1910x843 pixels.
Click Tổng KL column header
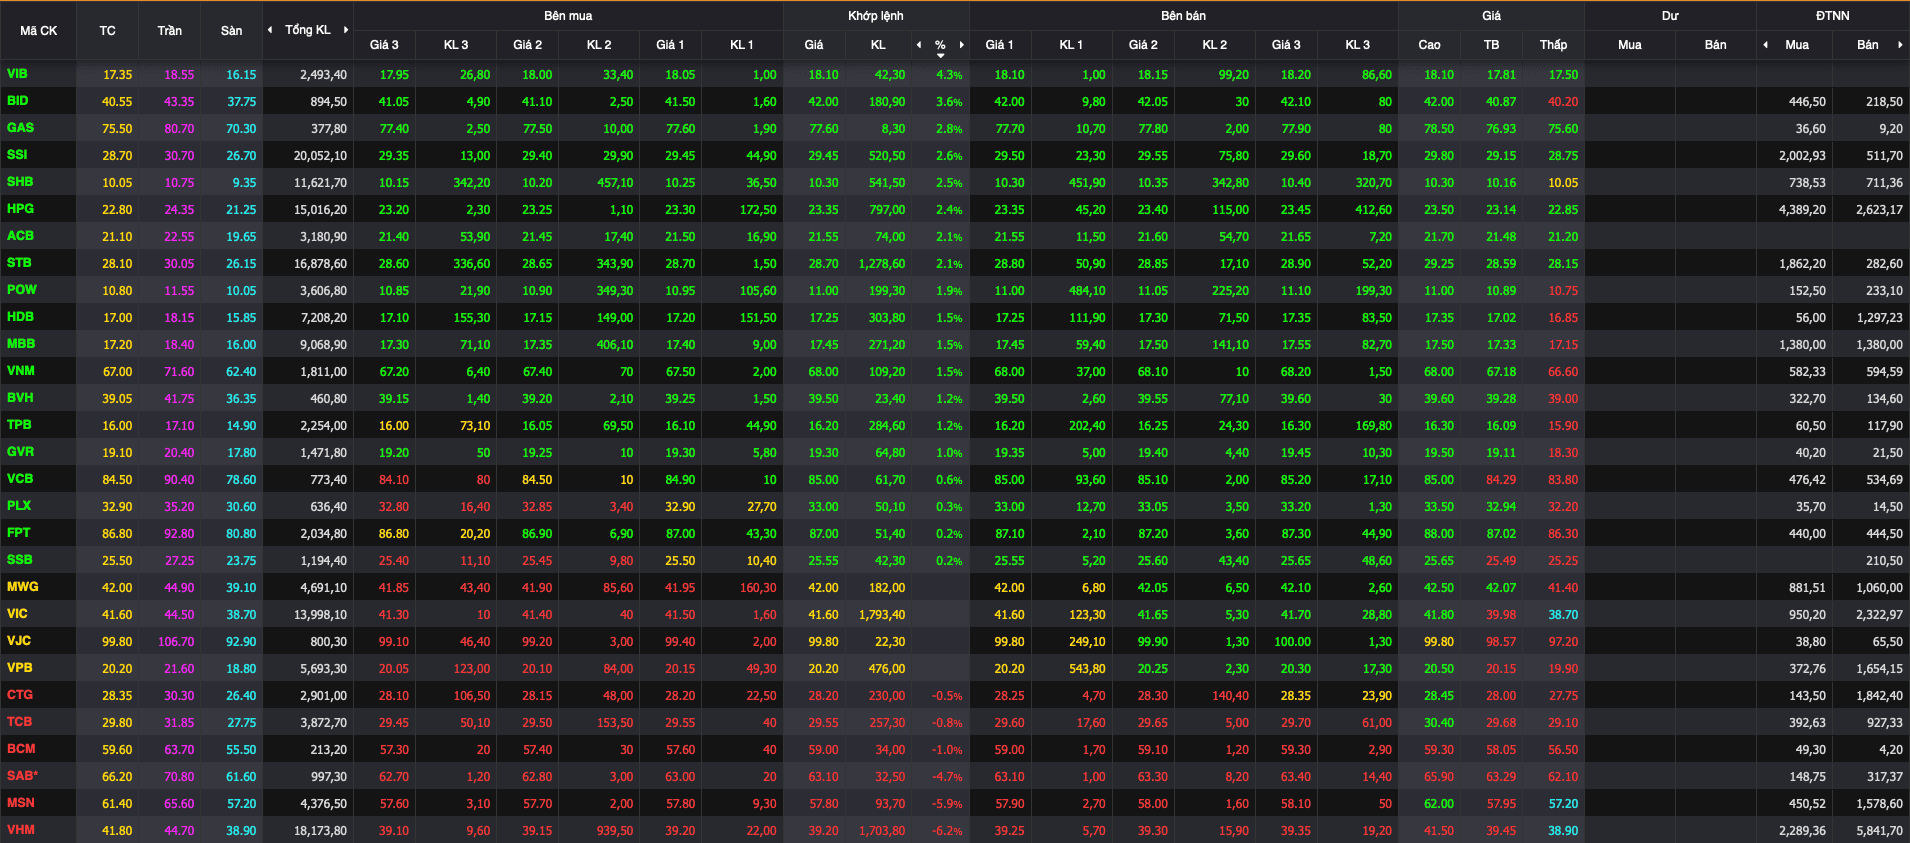pyautogui.click(x=308, y=30)
